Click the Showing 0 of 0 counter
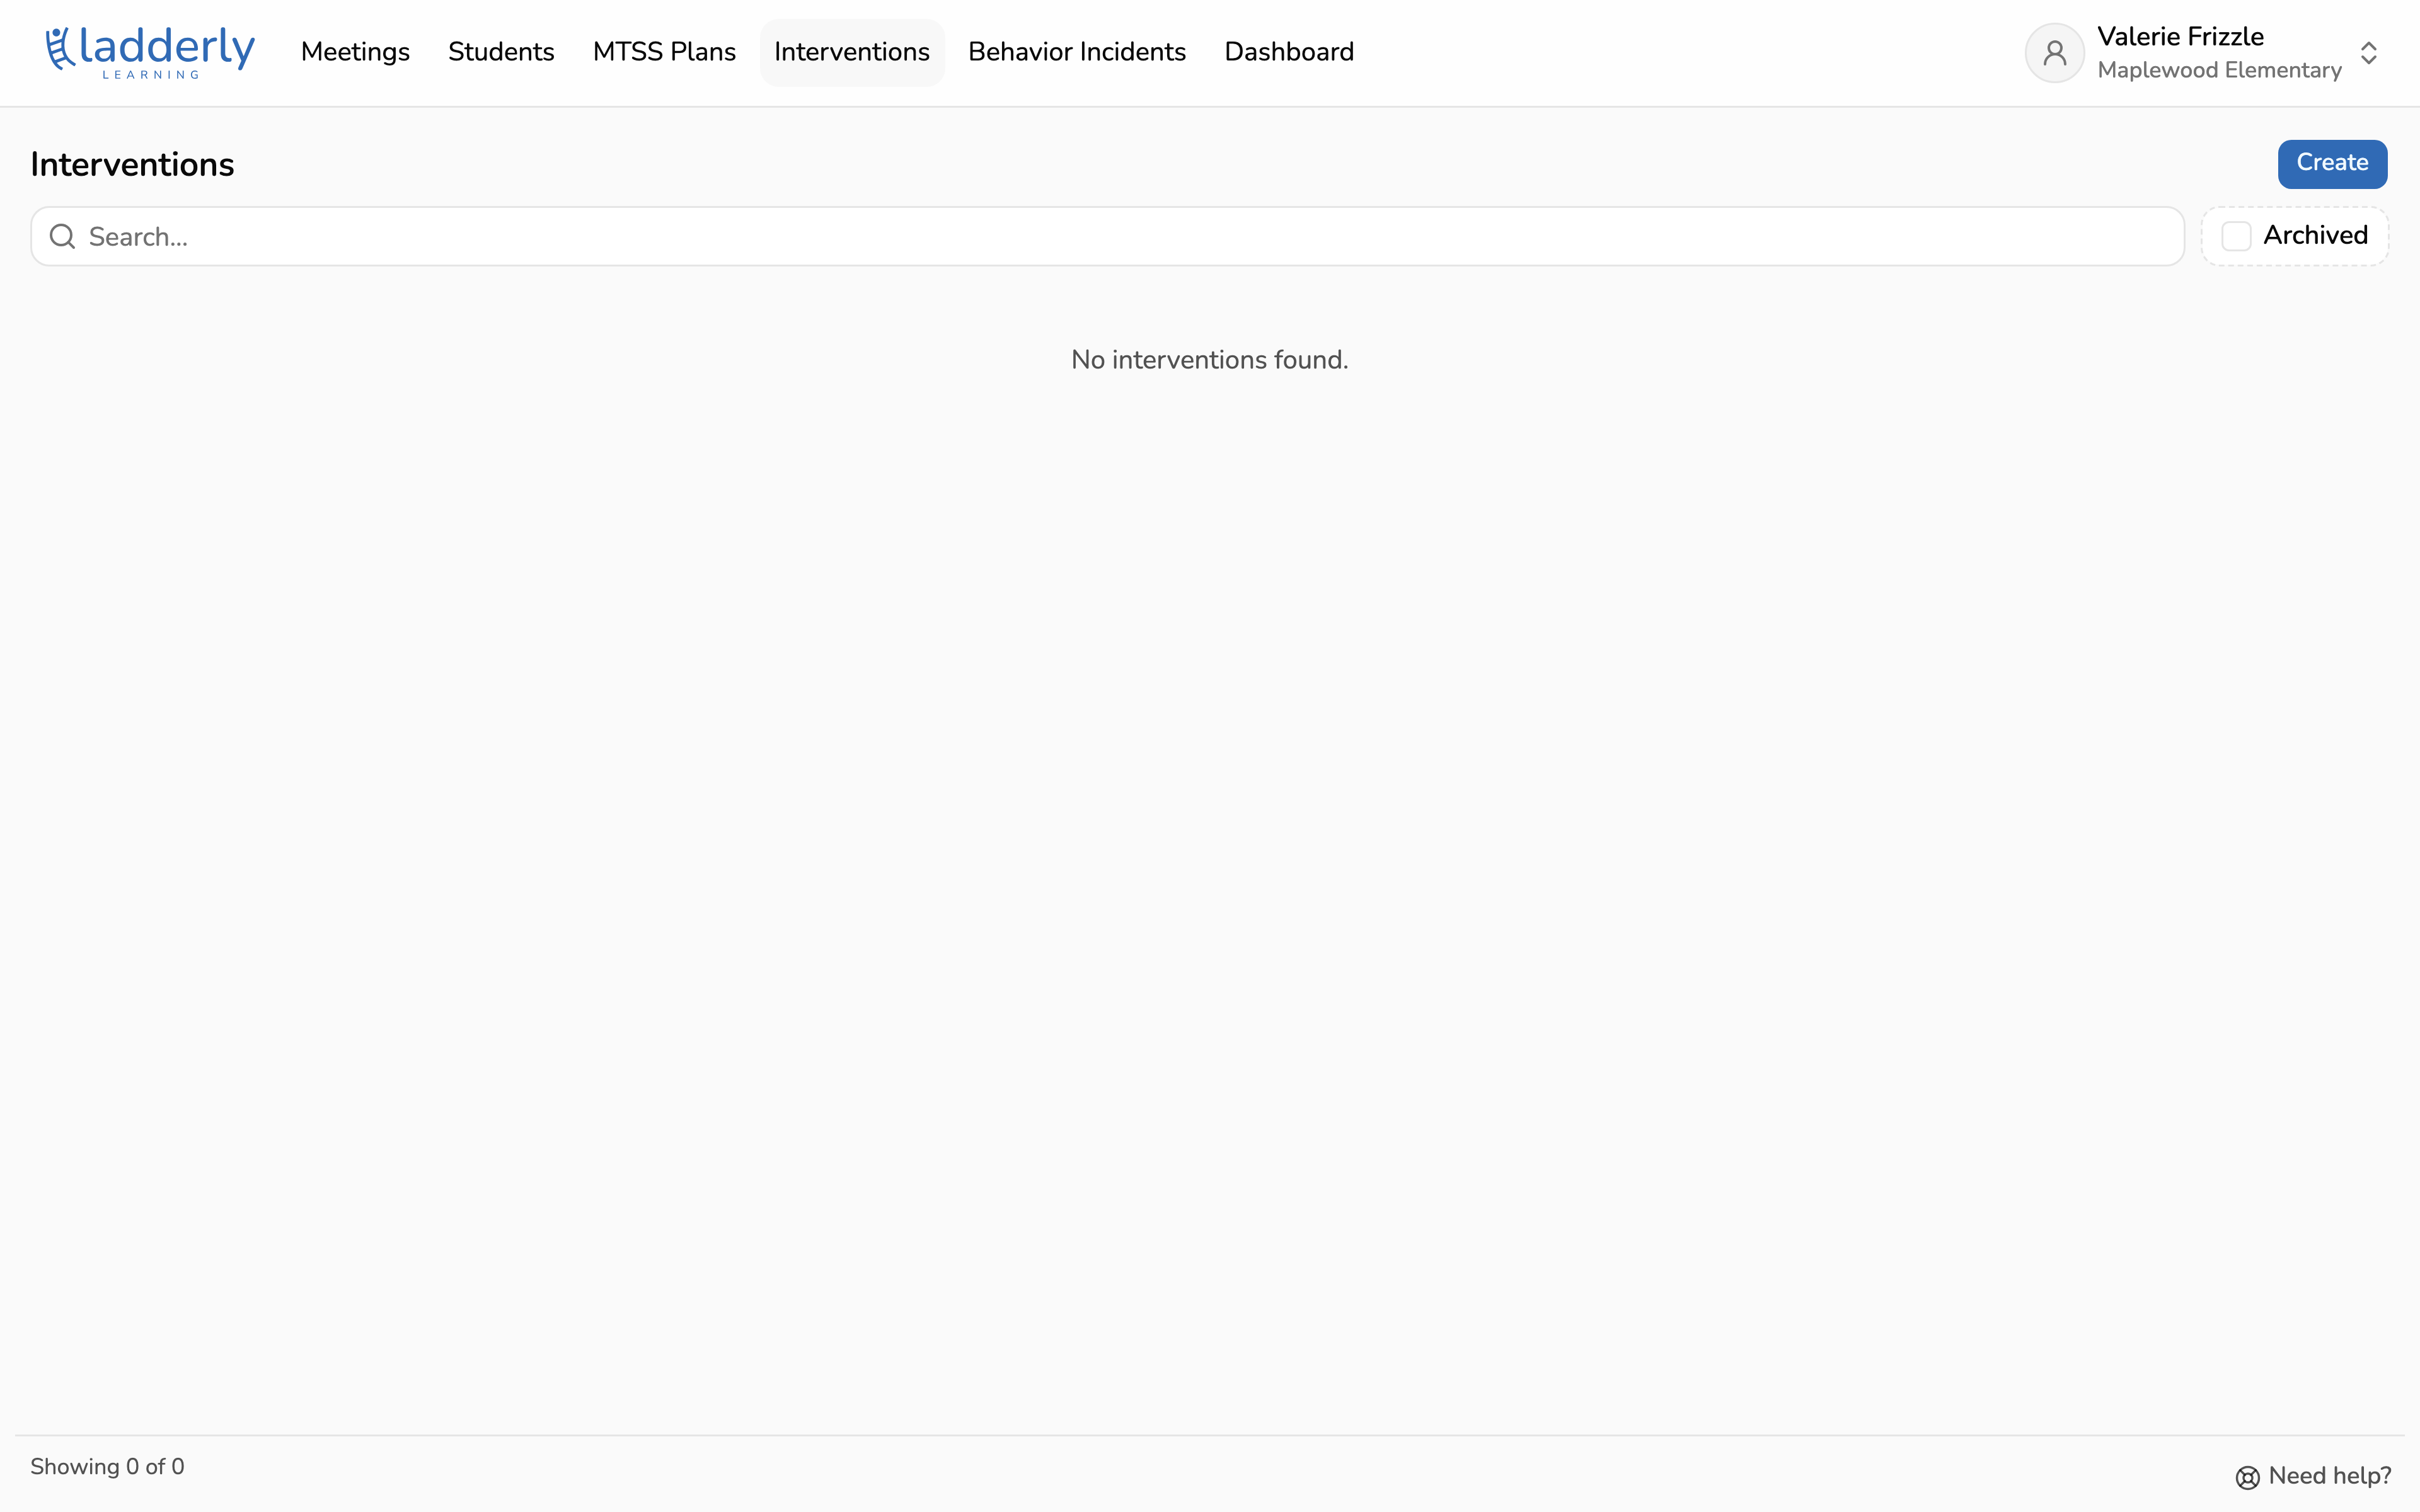 [107, 1467]
